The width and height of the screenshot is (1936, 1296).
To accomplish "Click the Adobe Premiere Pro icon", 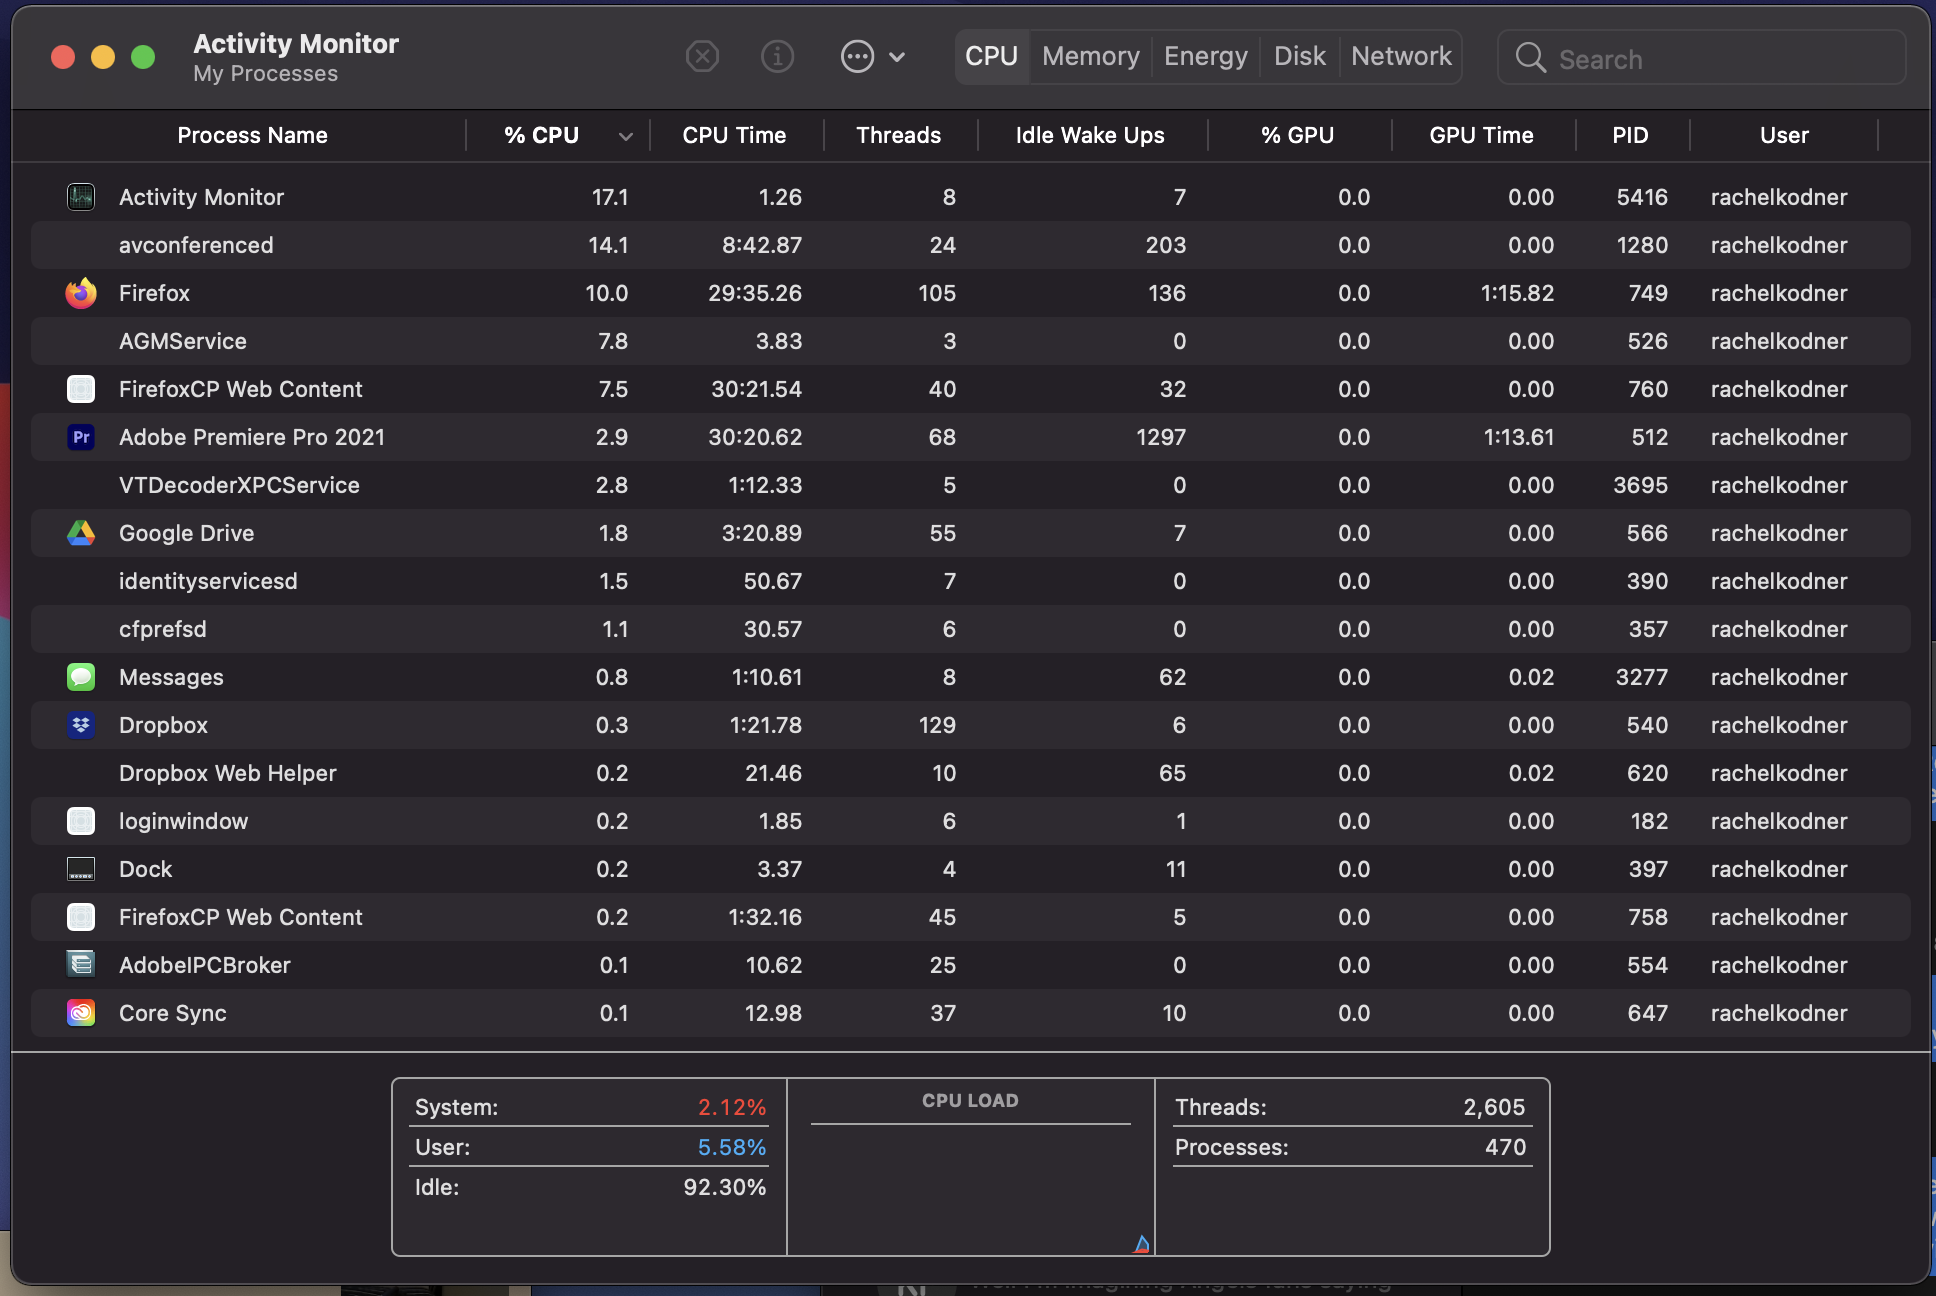I will point(81,437).
